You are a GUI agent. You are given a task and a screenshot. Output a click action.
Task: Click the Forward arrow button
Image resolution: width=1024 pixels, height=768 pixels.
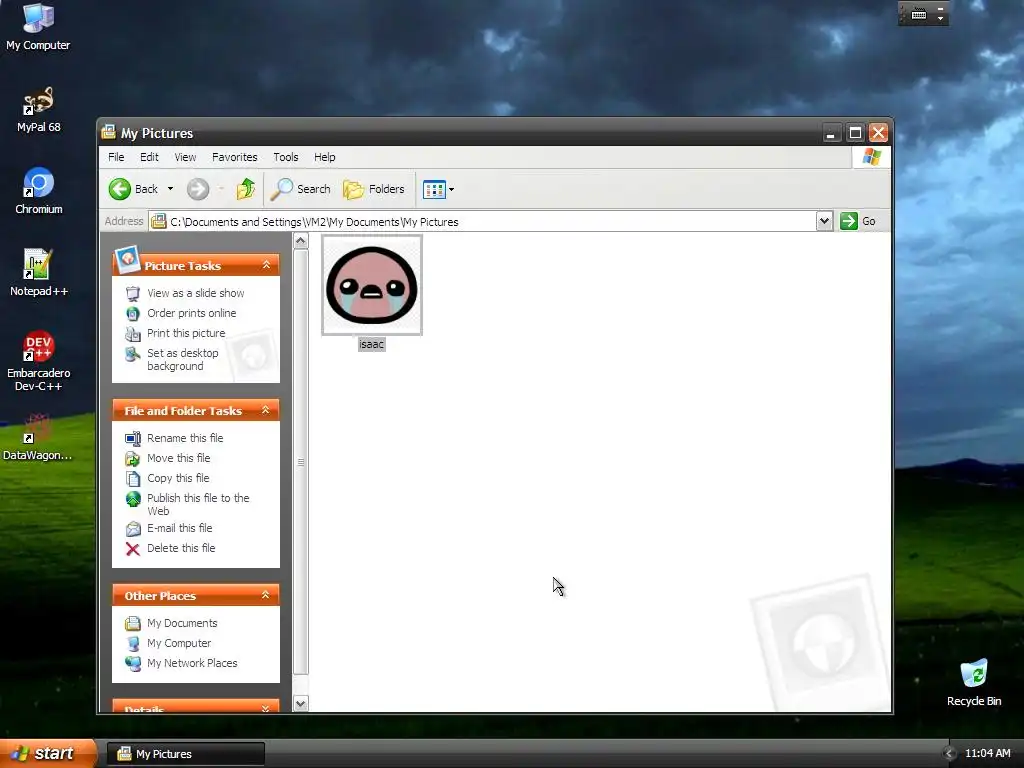(x=198, y=189)
